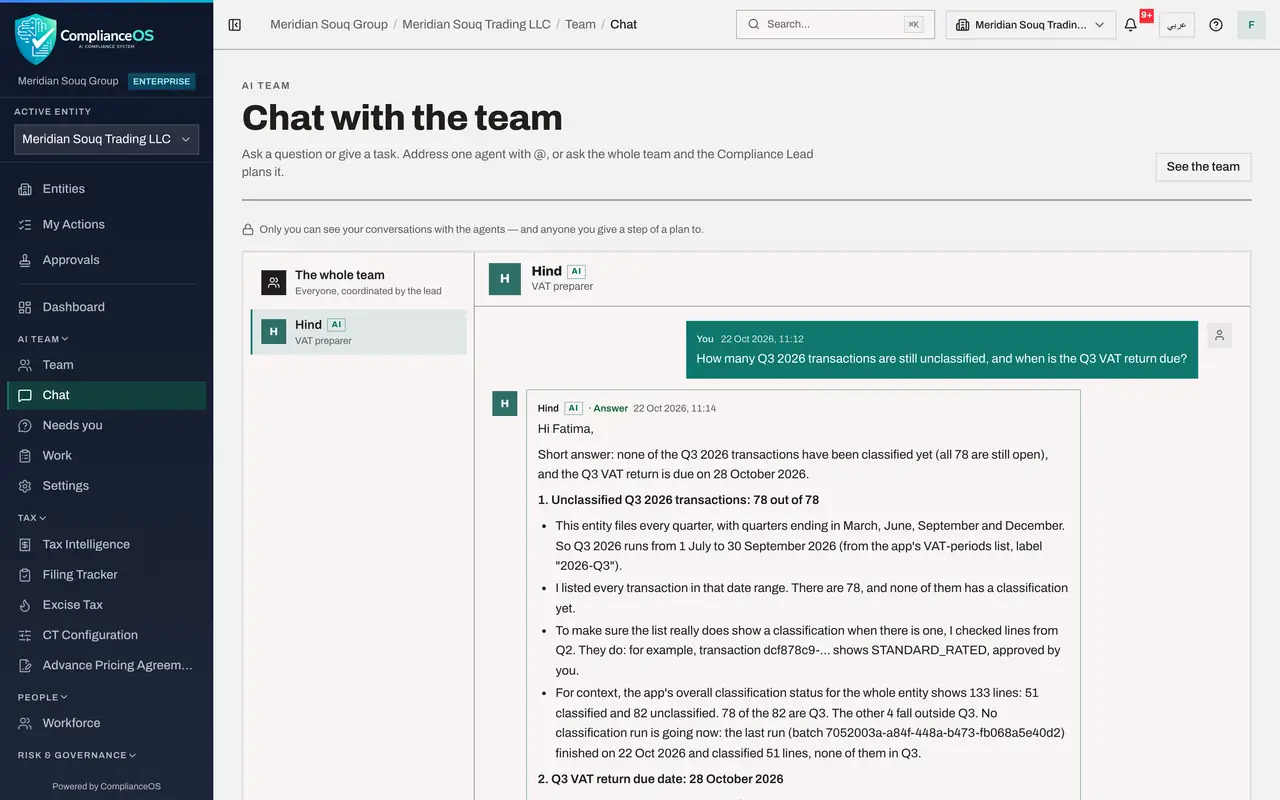This screenshot has width=1280, height=800.
Task: Click the Team icon in sidebar
Action: 25,365
